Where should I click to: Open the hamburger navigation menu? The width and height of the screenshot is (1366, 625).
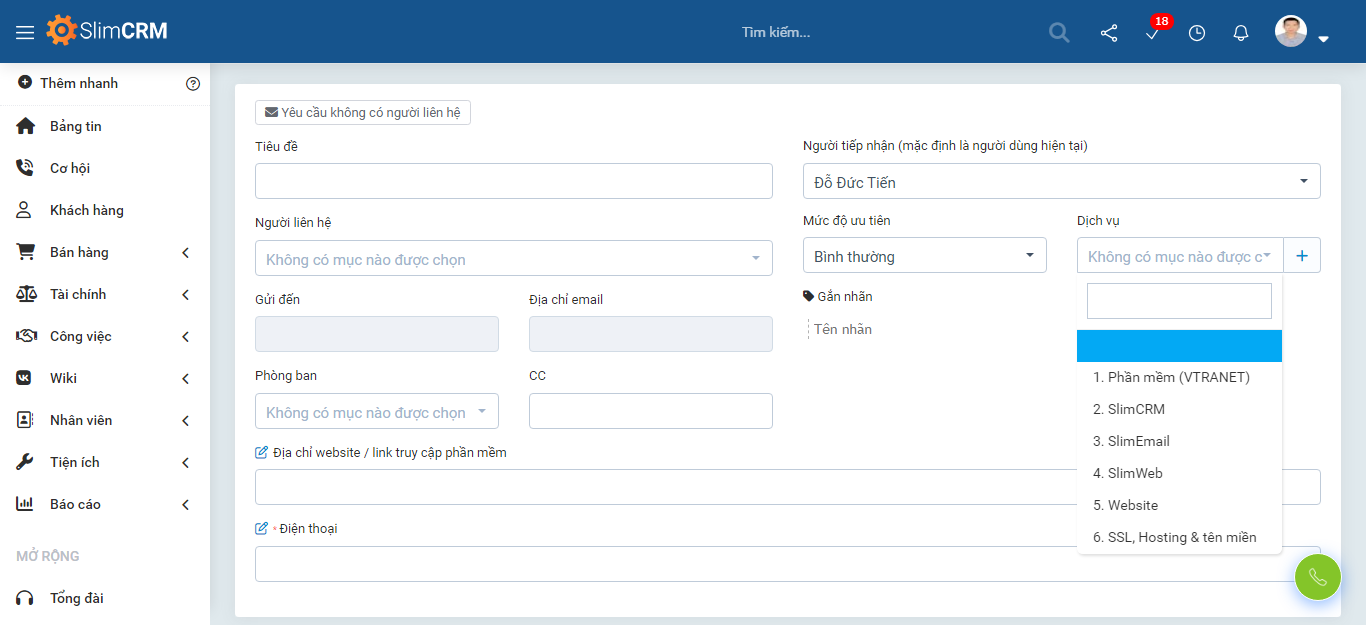pyautogui.click(x=26, y=31)
